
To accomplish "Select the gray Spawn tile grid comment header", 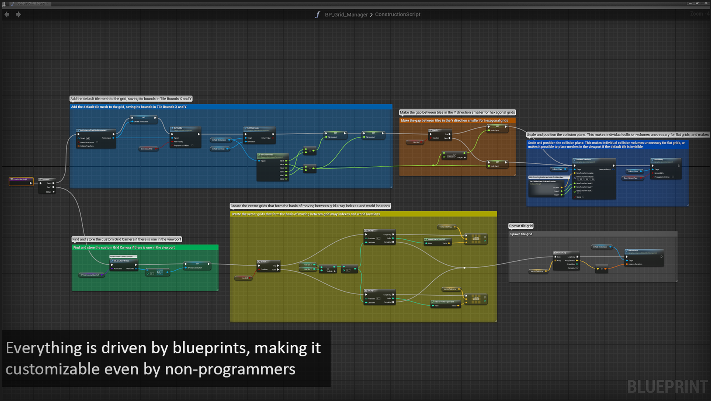I will (593, 234).
